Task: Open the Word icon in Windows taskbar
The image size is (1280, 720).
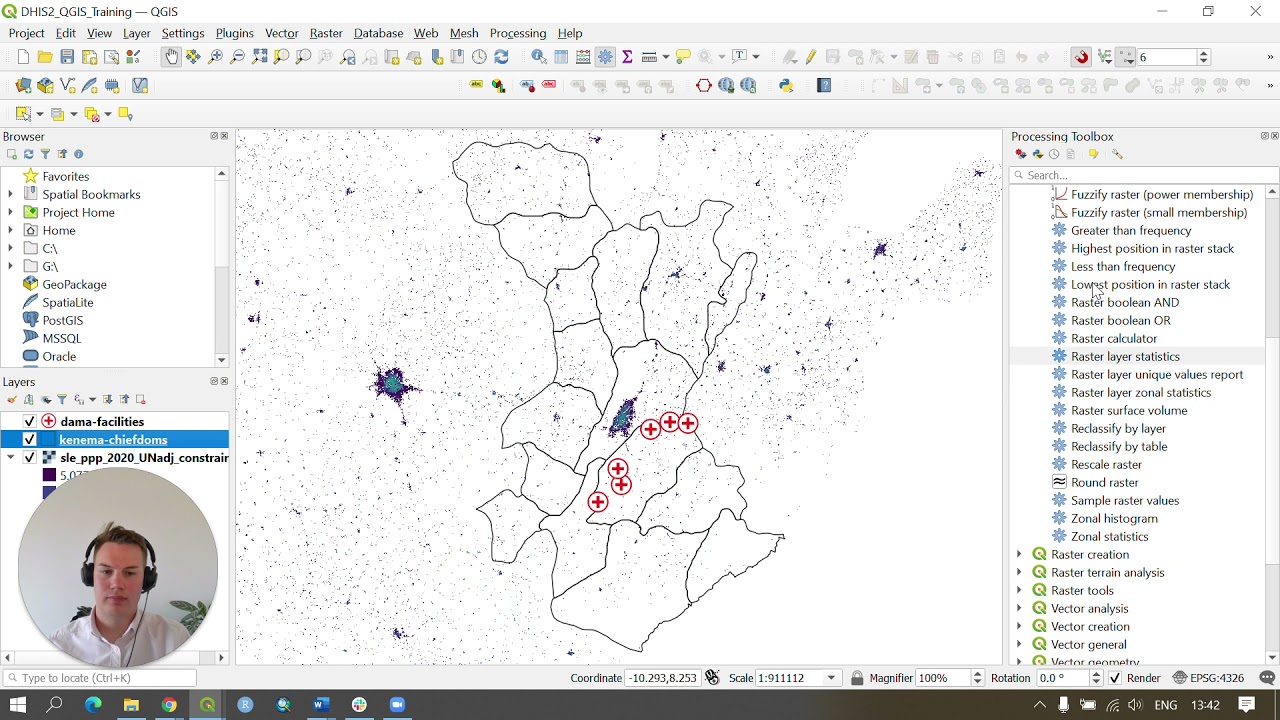Action: tap(321, 705)
